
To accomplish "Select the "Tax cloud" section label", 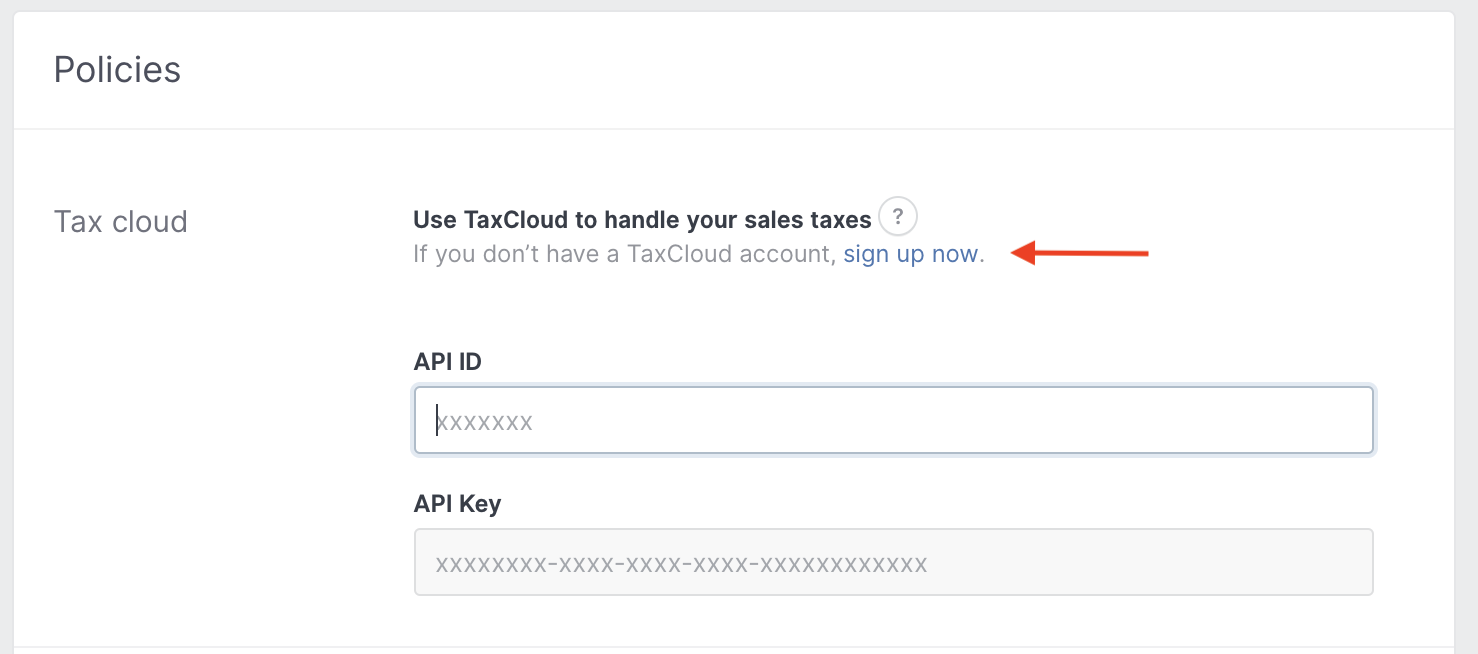I will (120, 221).
